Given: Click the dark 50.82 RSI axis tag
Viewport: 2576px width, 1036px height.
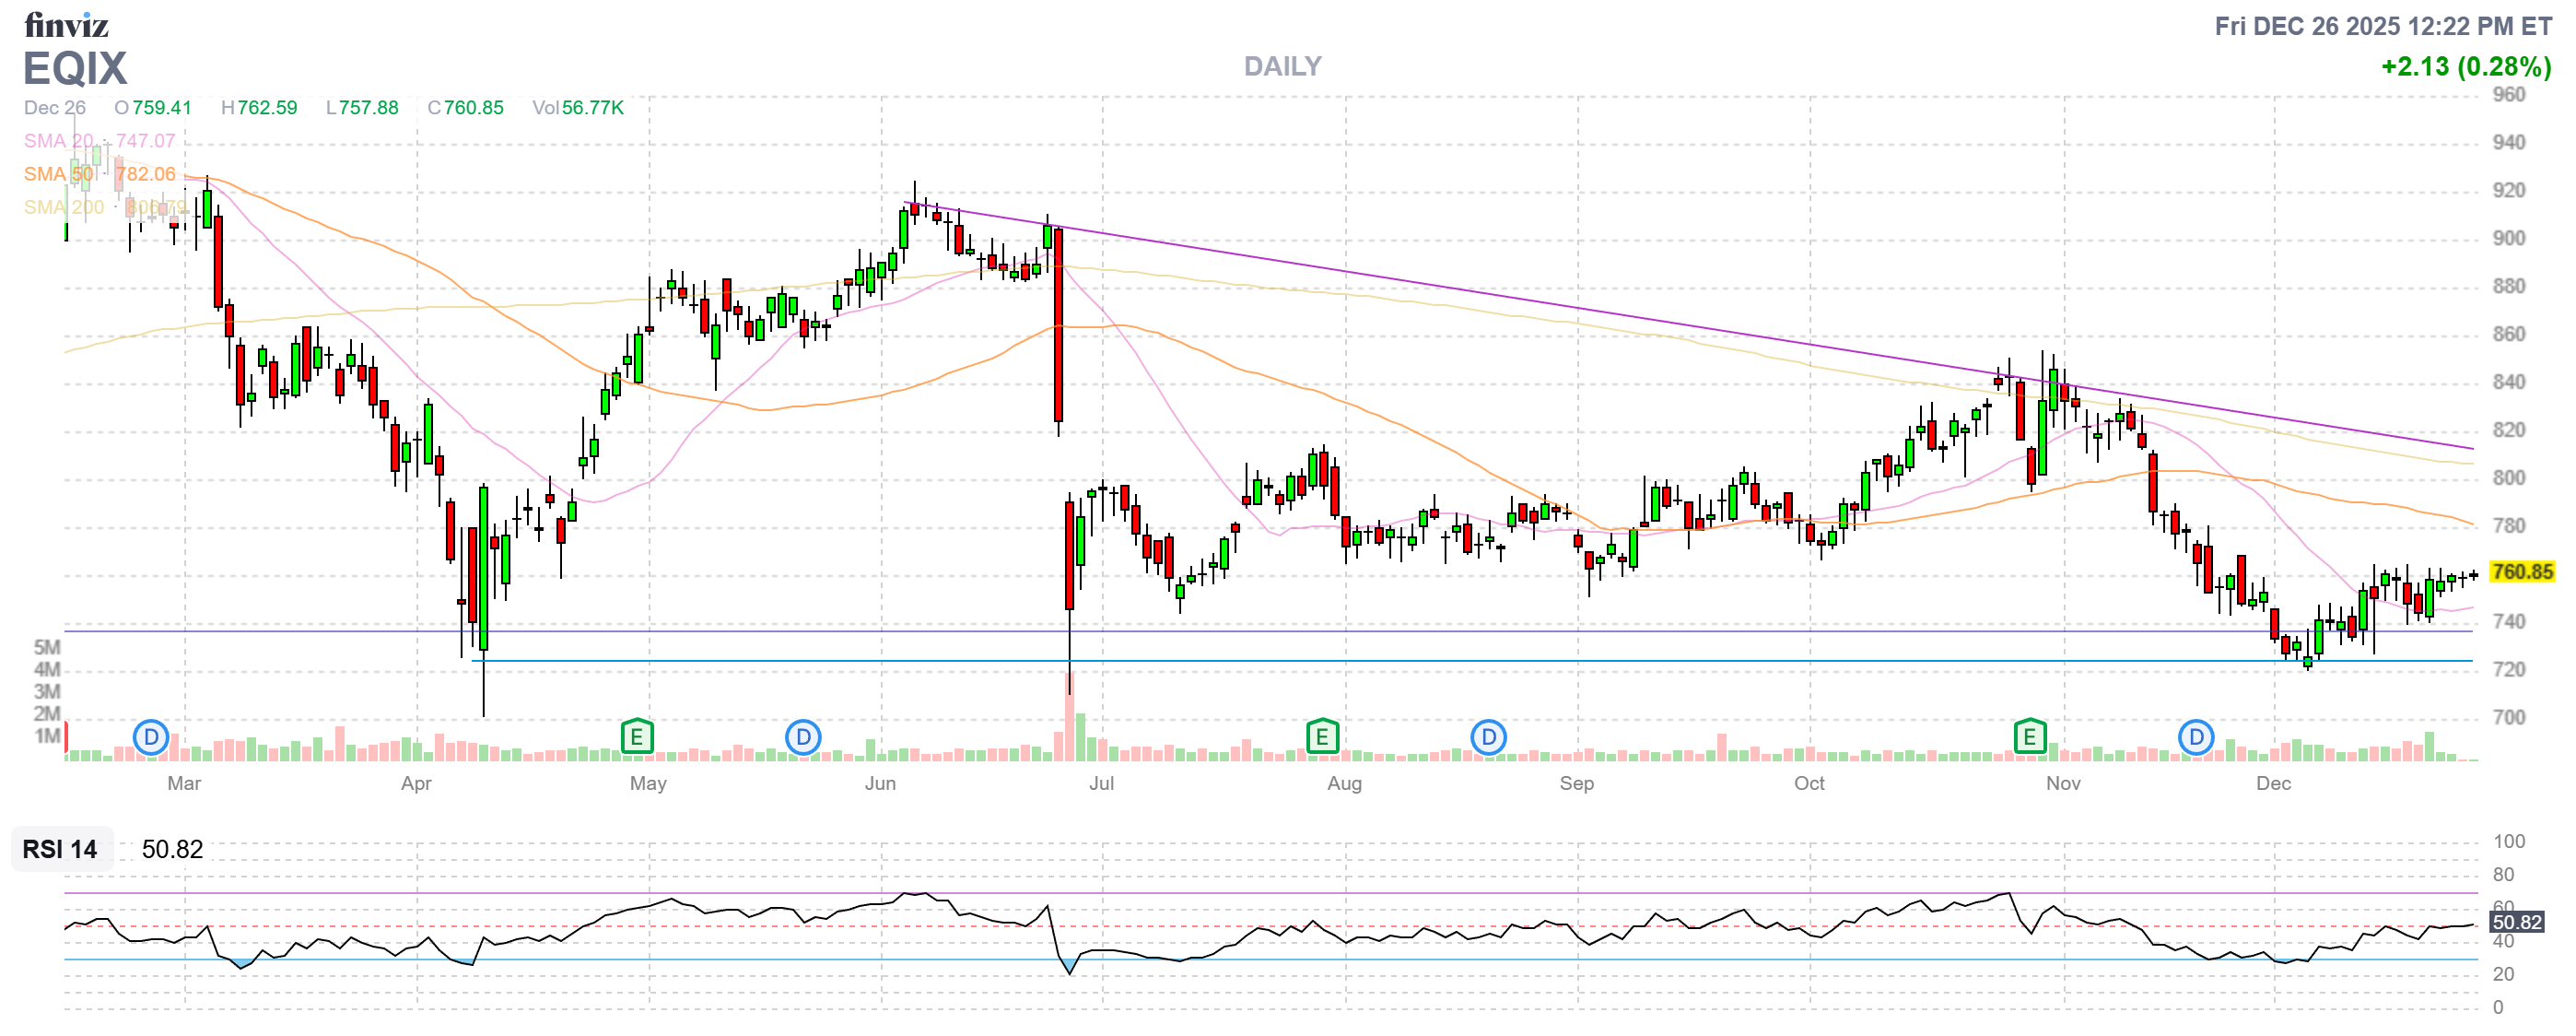Looking at the screenshot, I should click(2516, 922).
